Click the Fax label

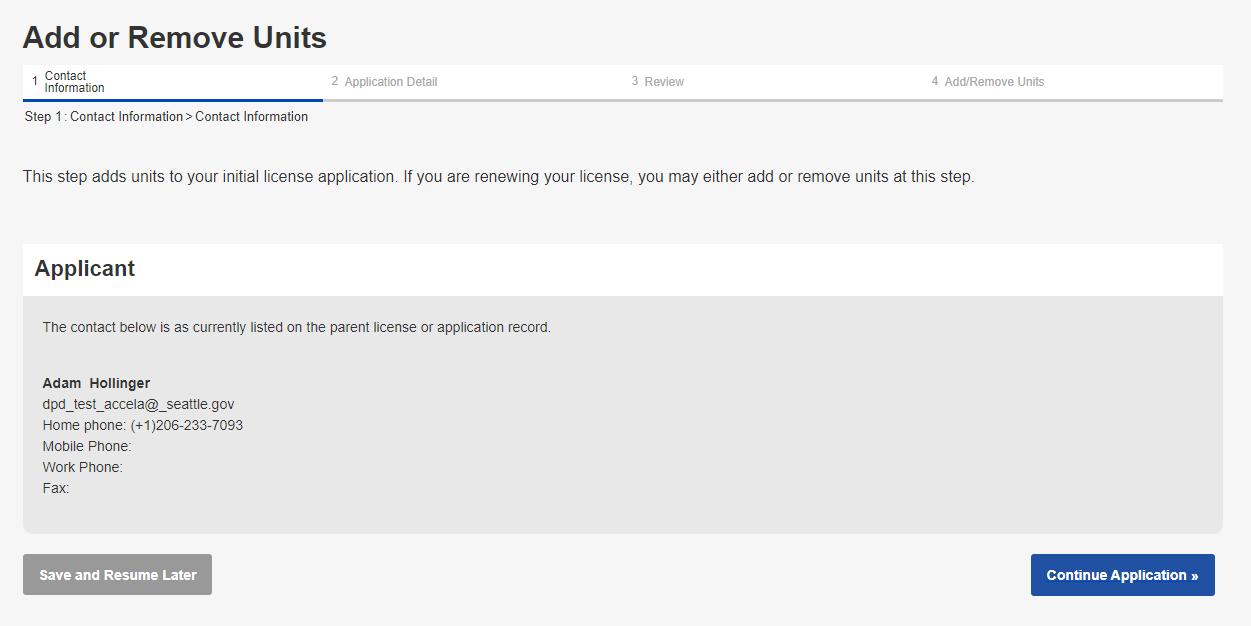coord(56,488)
